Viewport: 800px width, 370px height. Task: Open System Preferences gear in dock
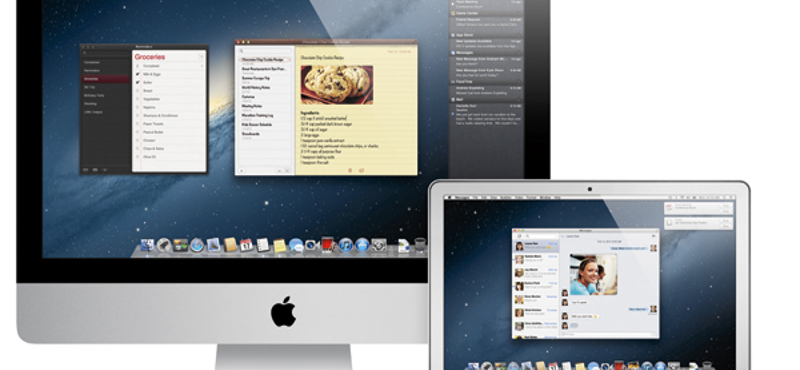point(379,245)
